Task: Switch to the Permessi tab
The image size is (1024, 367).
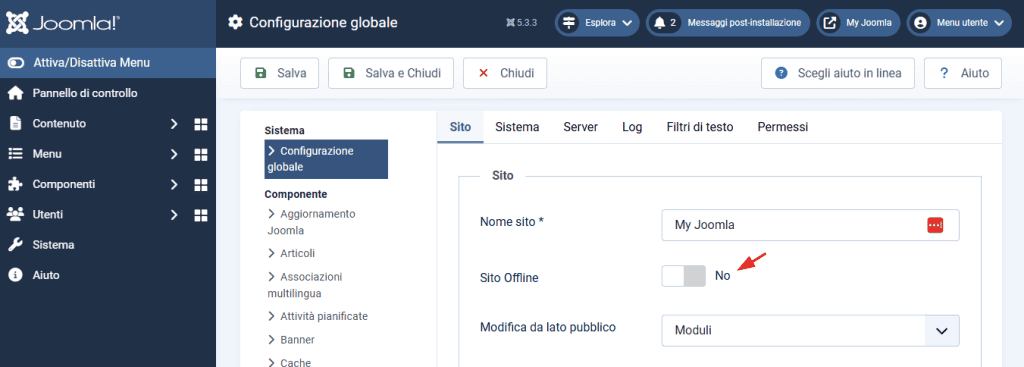Action: [783, 127]
